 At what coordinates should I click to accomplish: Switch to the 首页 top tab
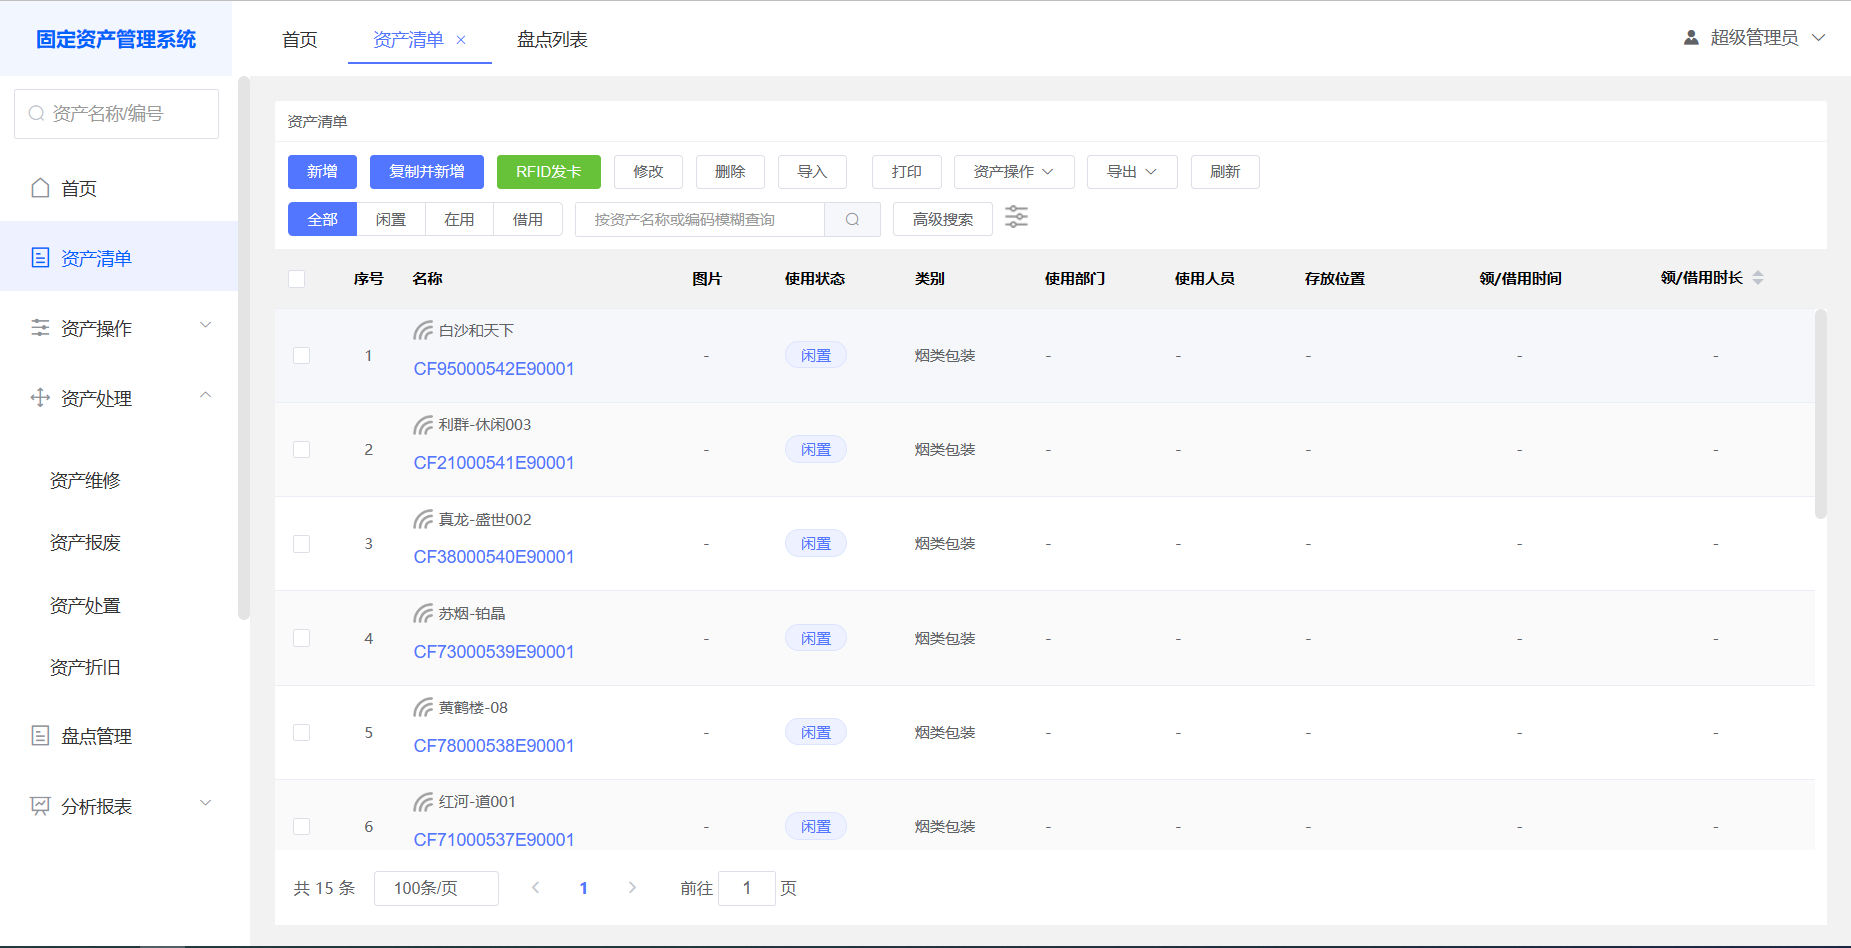click(x=300, y=40)
